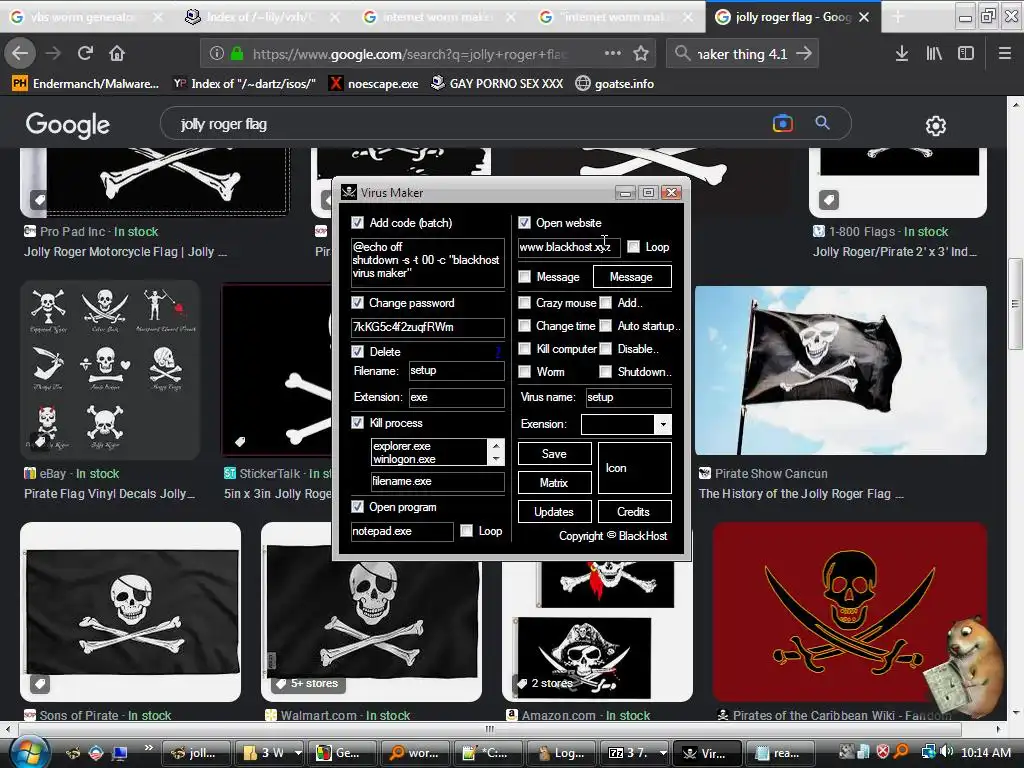Screen dimensions: 1024x768
Task: Switch to the vbs worm generator tab
Action: click(86, 17)
